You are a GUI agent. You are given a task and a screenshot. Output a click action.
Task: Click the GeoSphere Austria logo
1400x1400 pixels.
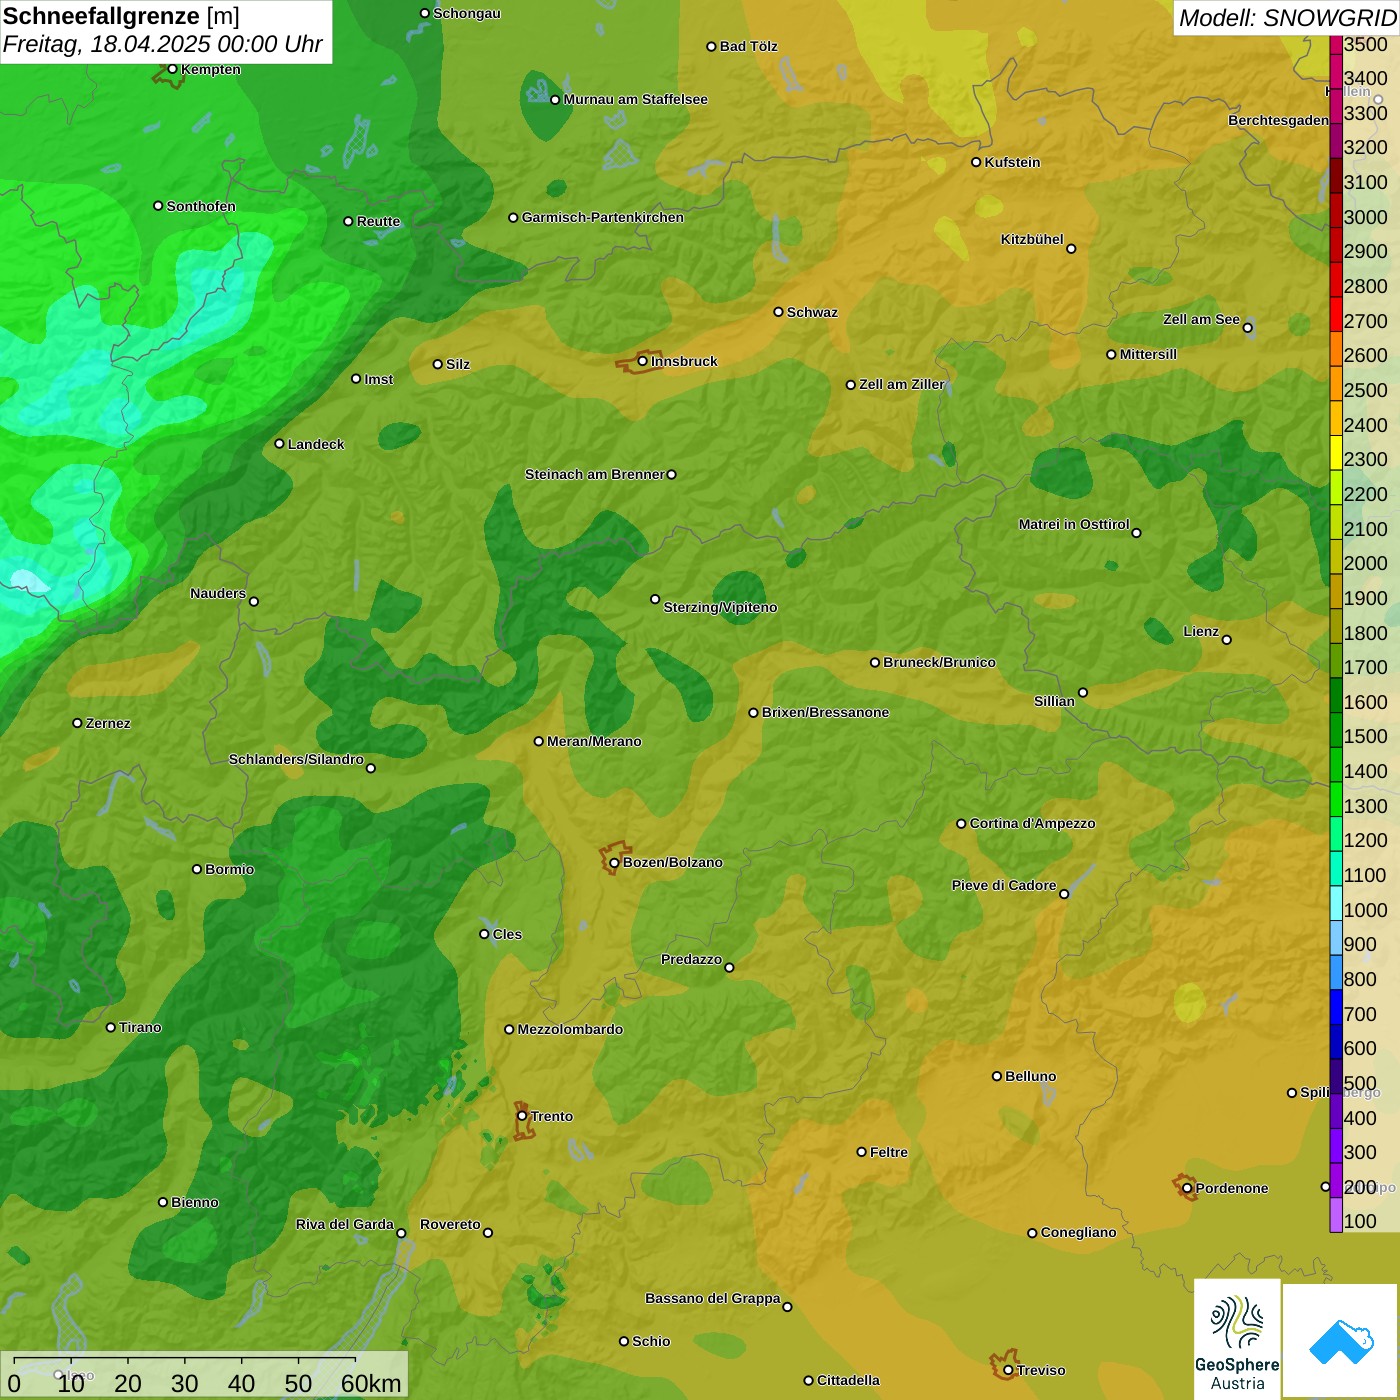tap(1237, 1338)
